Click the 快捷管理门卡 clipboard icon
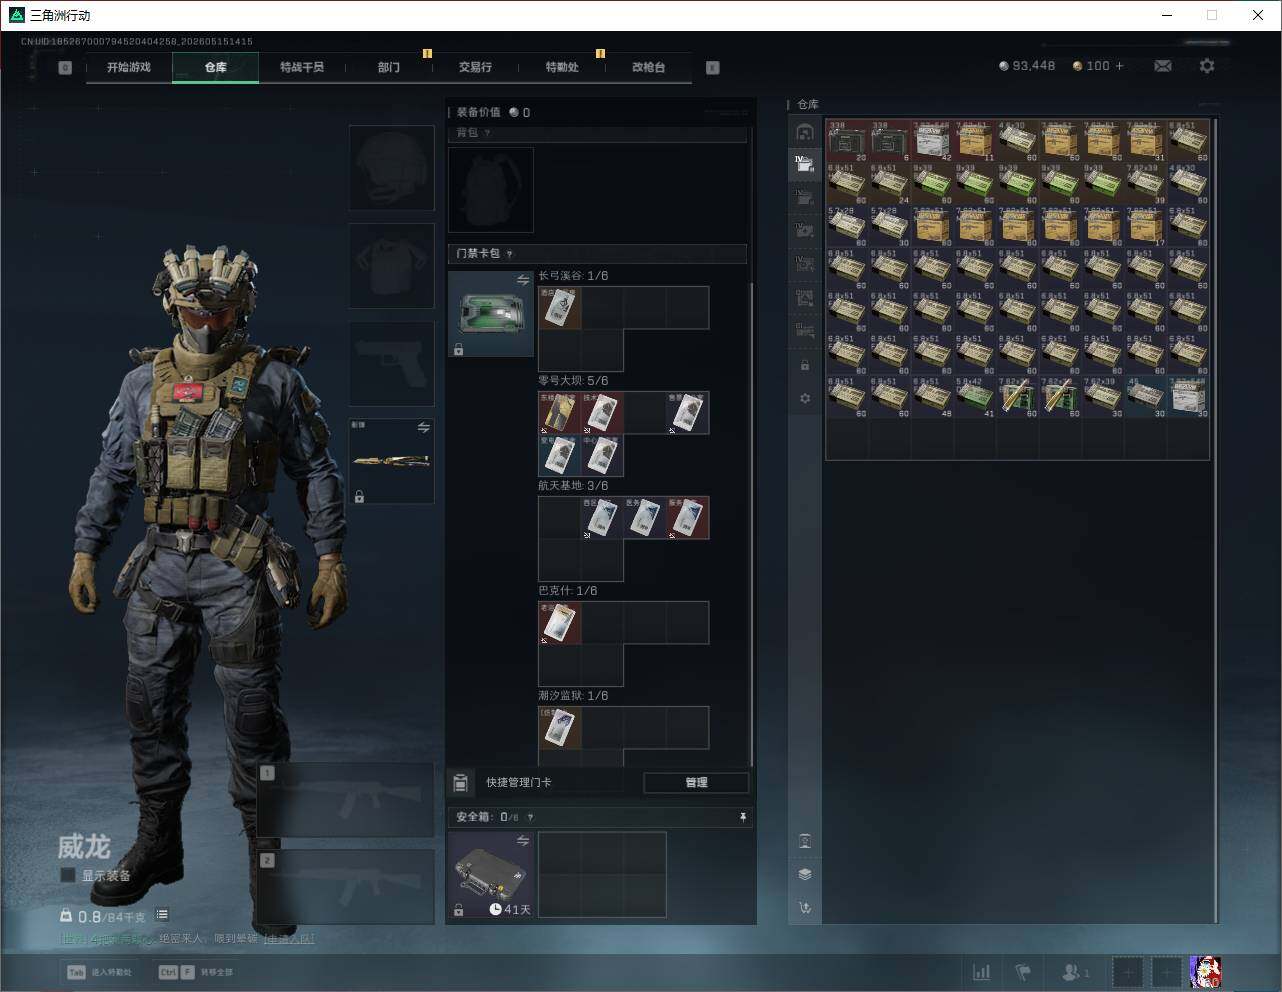This screenshot has width=1282, height=992. pyautogui.click(x=461, y=782)
